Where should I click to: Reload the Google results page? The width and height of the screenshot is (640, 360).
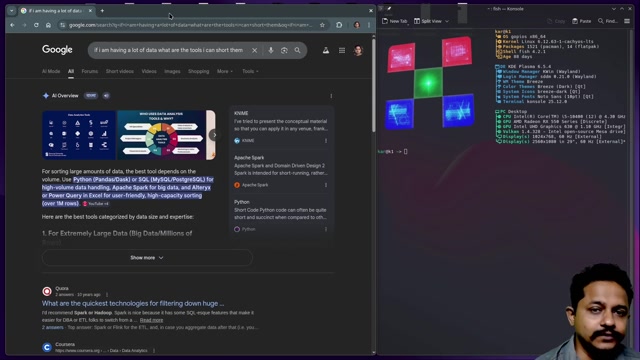tap(36, 25)
